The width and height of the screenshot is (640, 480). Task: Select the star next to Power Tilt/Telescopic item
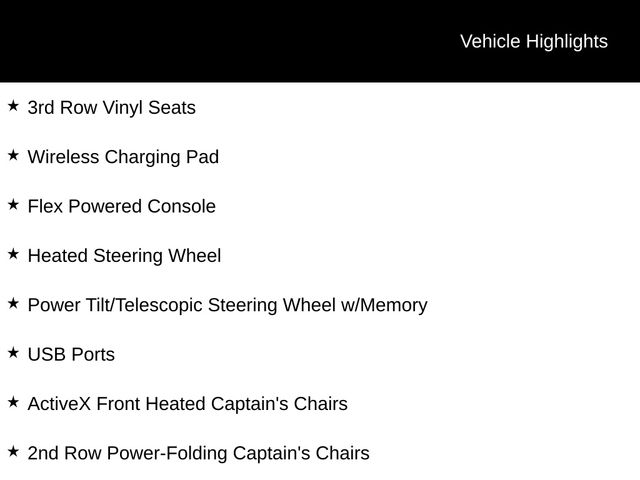(x=13, y=303)
